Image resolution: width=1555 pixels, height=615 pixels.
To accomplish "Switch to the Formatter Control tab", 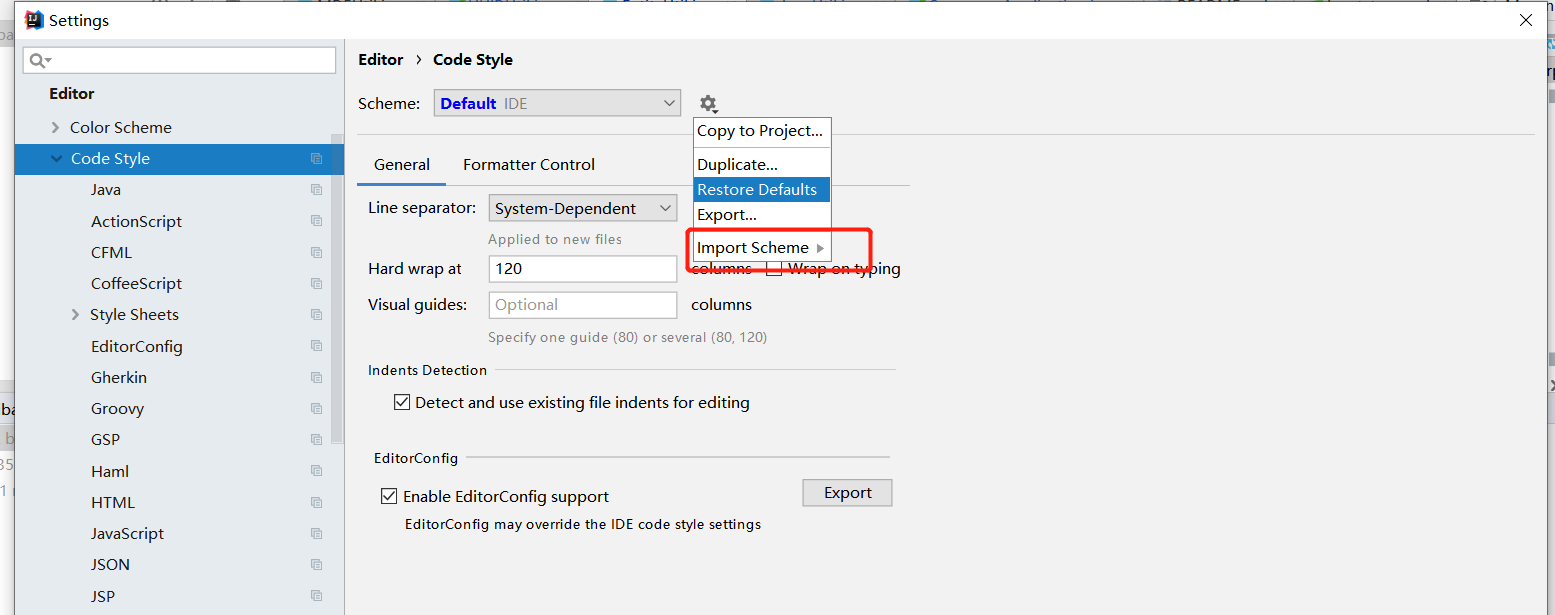I will click(528, 165).
